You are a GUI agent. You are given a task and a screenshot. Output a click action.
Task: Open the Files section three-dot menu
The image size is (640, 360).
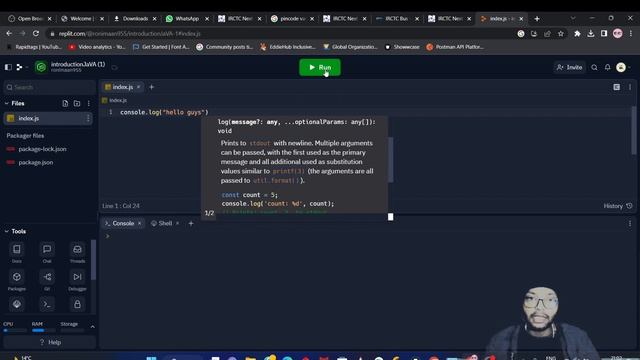click(89, 103)
